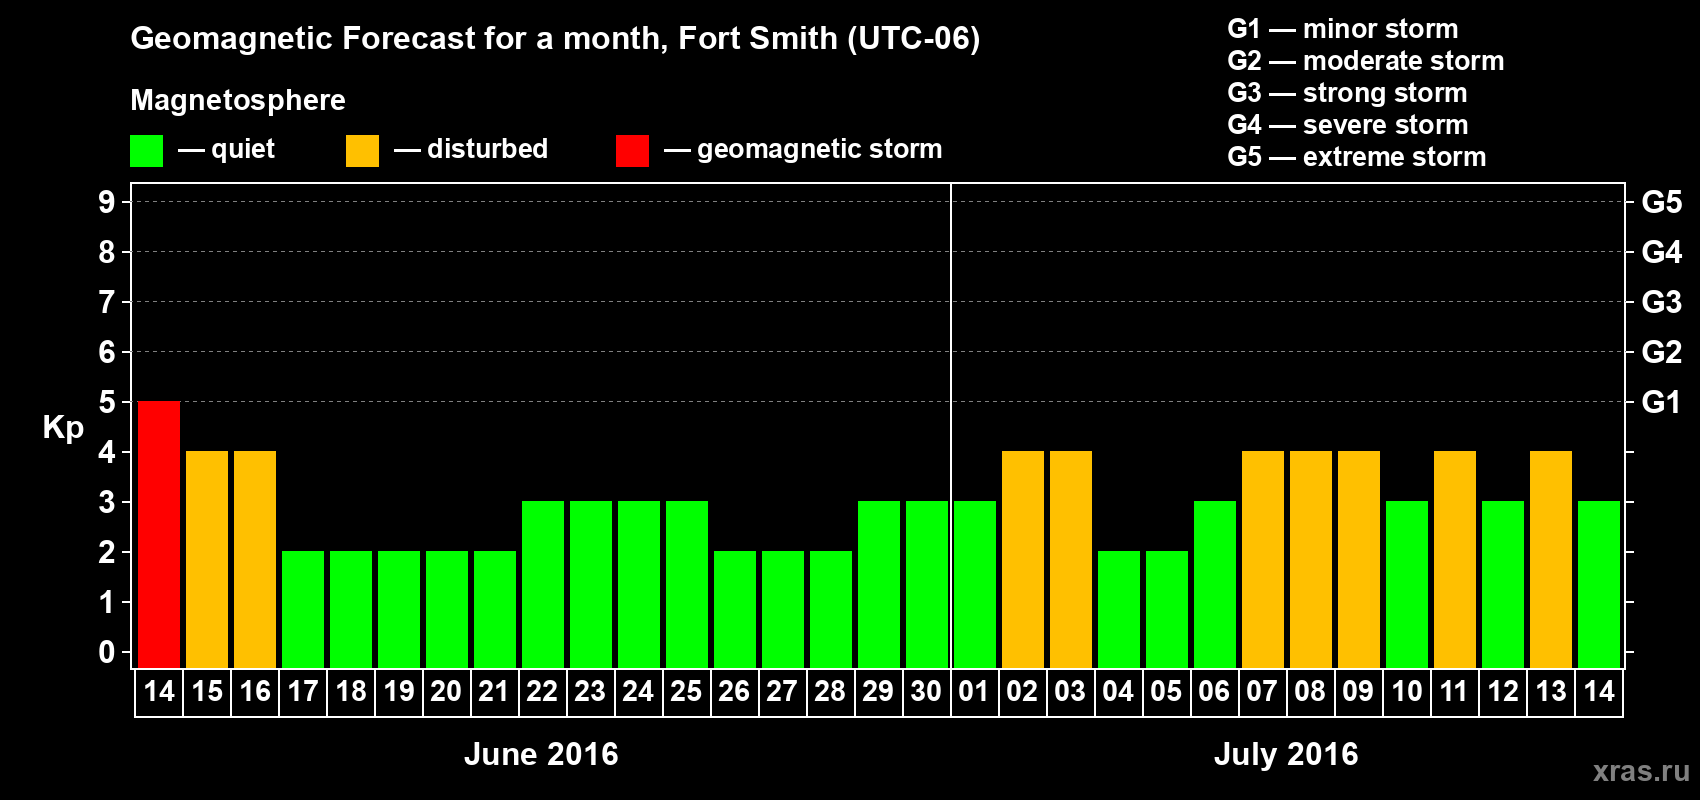Click the green bar for July 14
1700x800 pixels.
[1599, 585]
